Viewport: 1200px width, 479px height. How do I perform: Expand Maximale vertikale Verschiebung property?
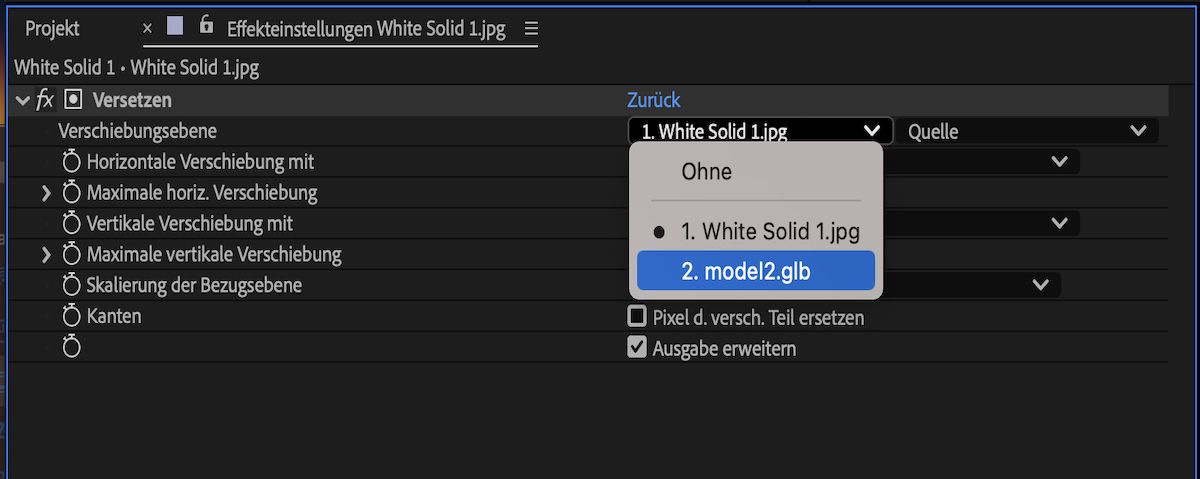click(x=46, y=254)
